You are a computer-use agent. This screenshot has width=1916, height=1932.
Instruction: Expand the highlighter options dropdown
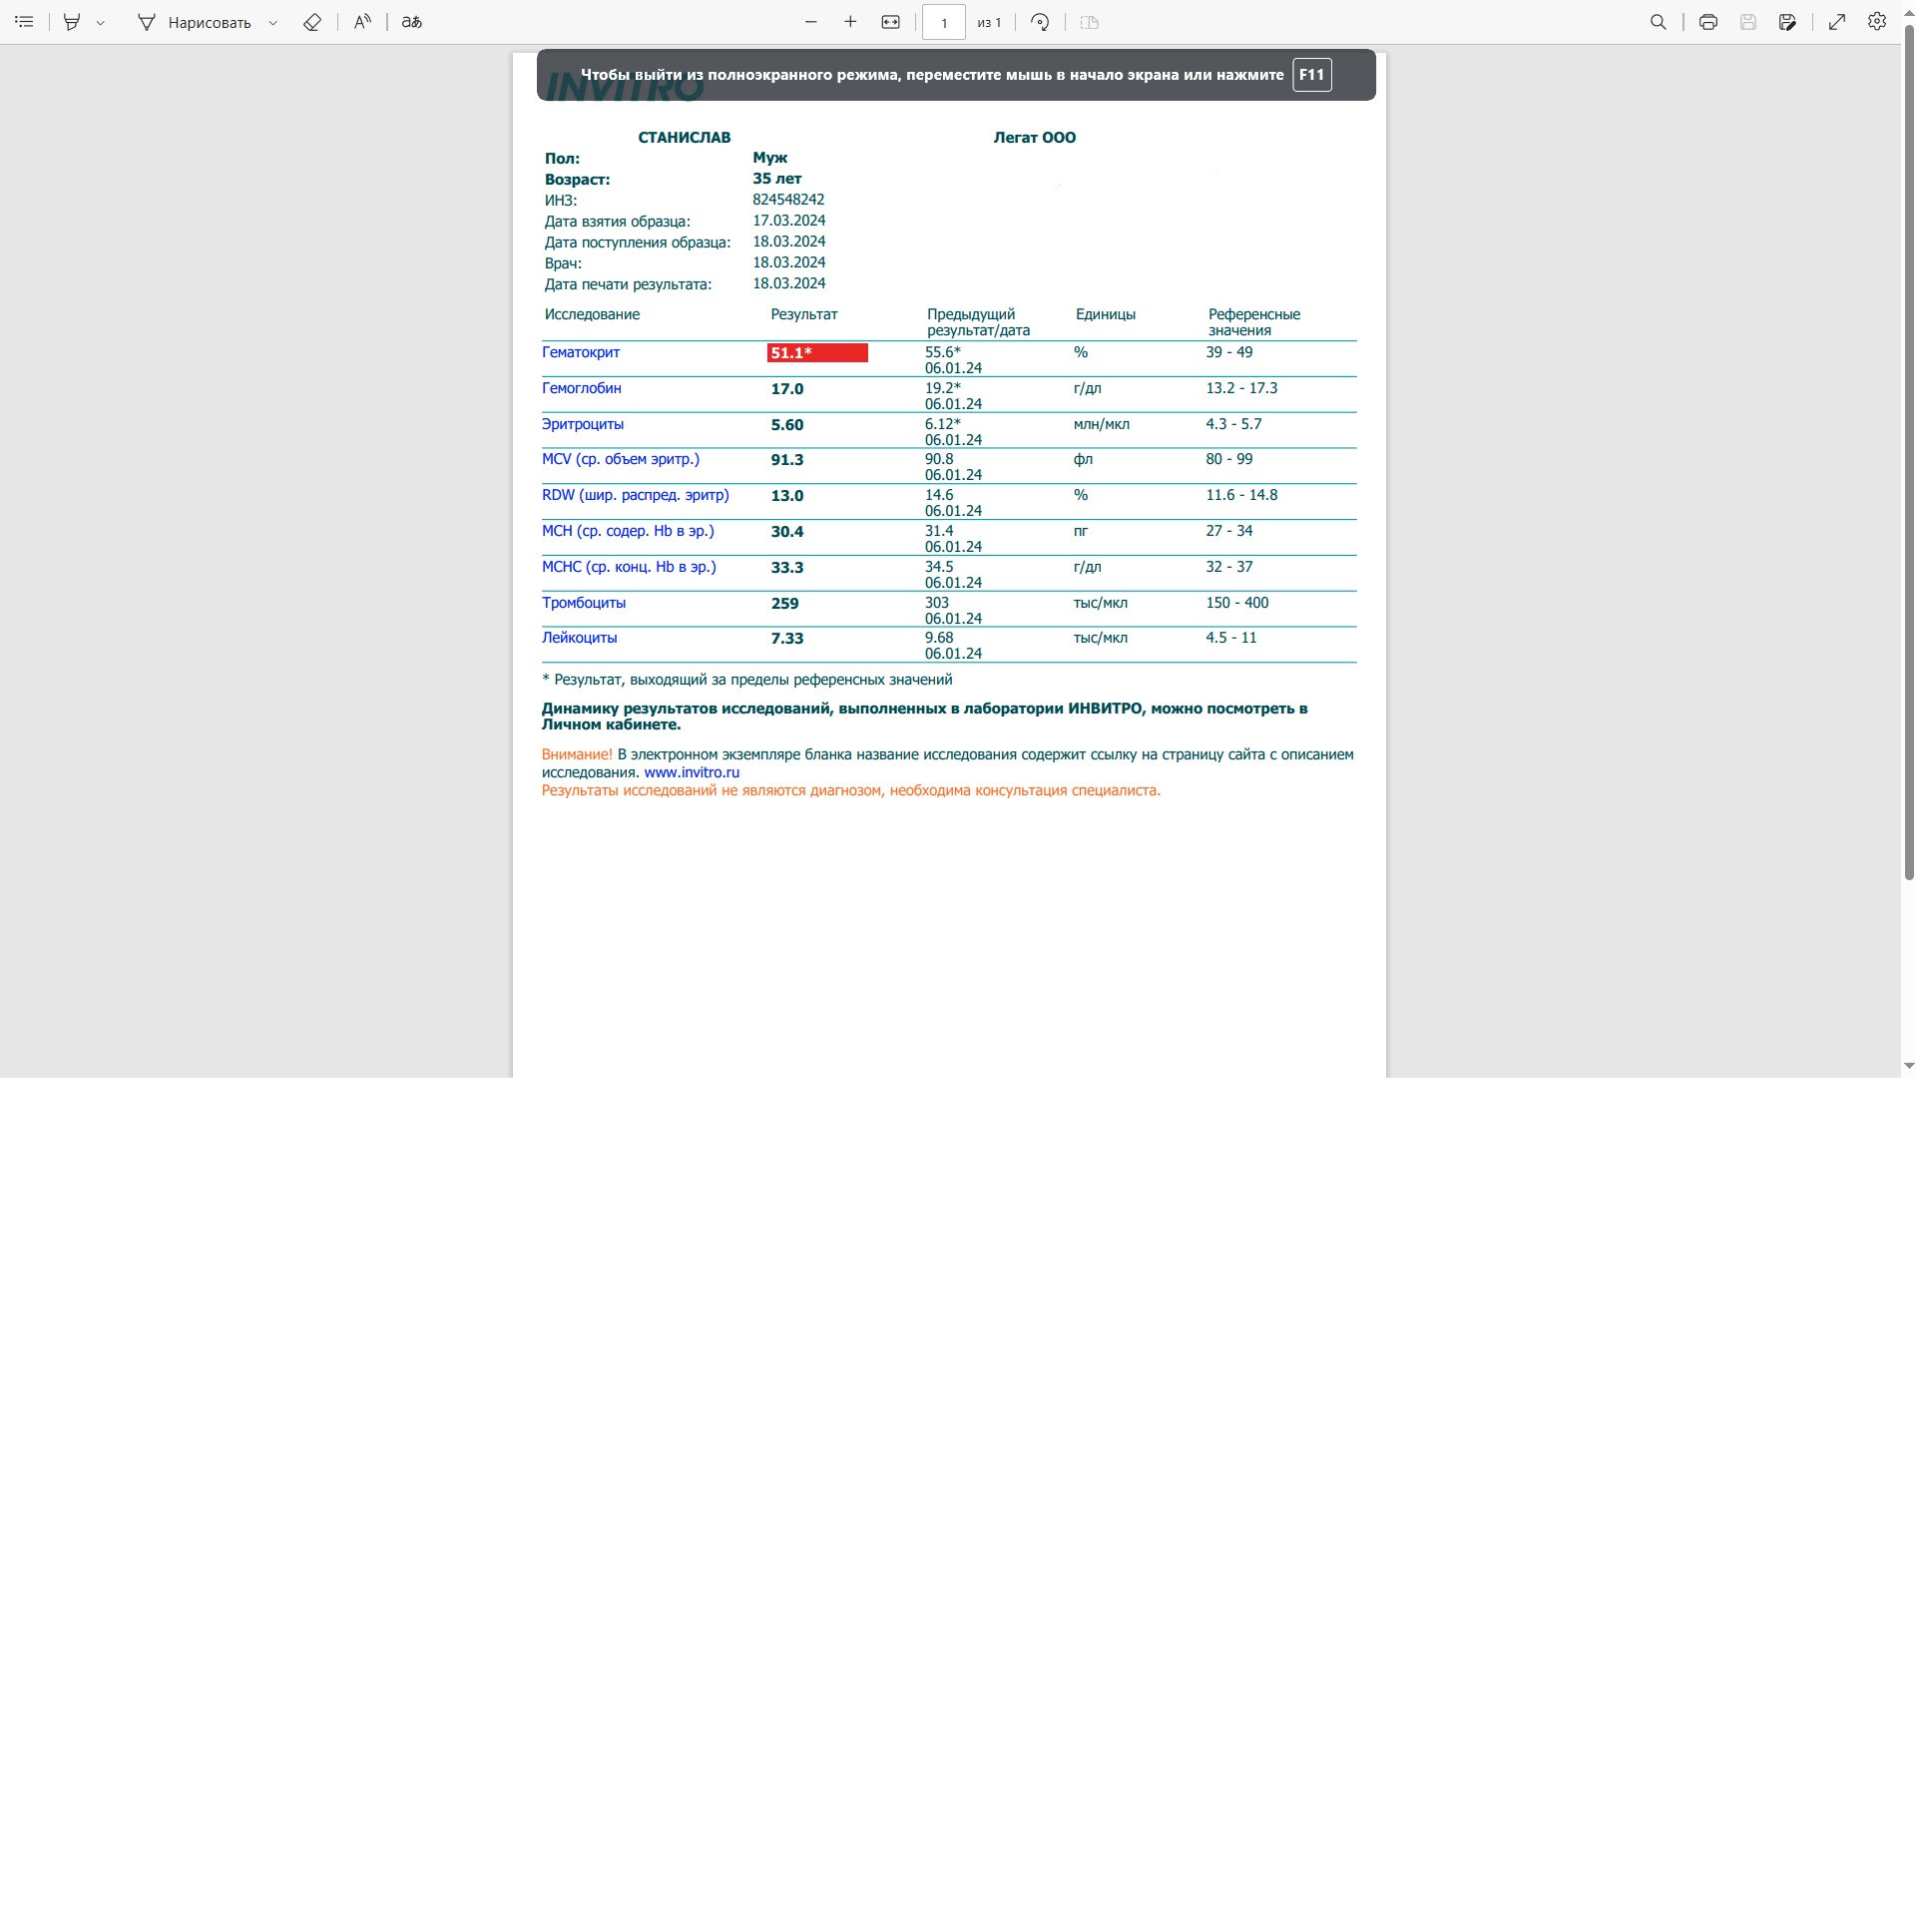click(x=101, y=23)
